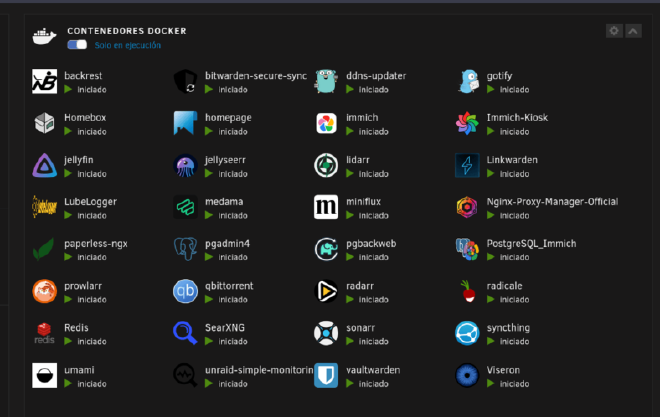Click the unraid-simple-monitoring icon
The image size is (660, 417).
pos(186,375)
